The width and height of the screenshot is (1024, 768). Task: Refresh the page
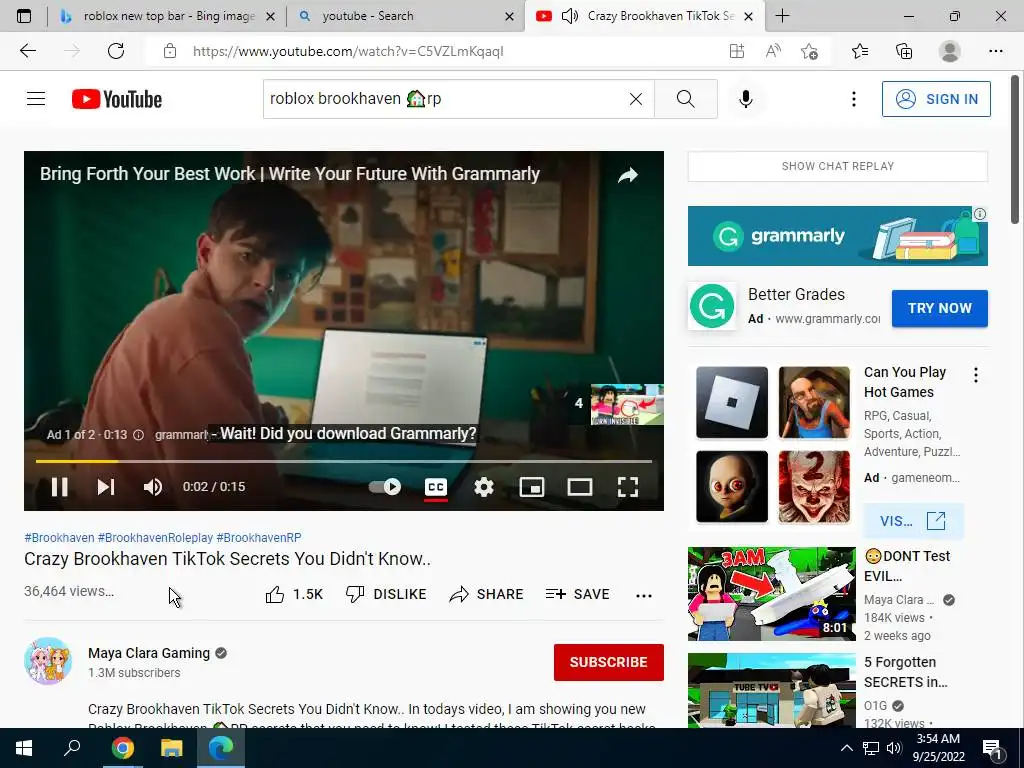pos(116,51)
